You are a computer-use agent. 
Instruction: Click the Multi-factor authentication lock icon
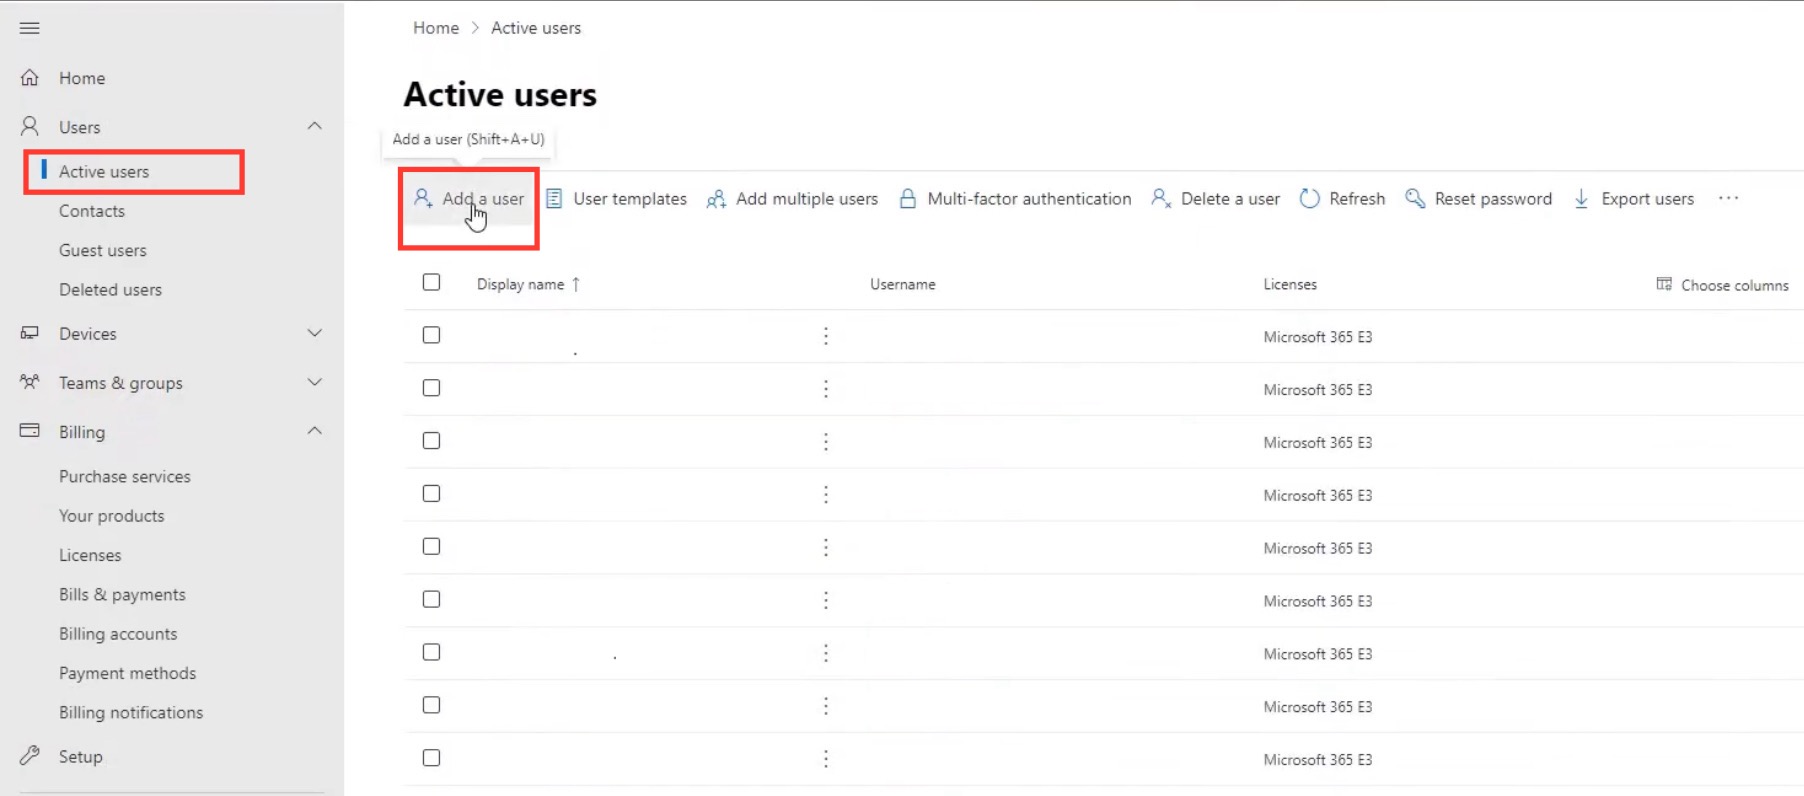click(908, 198)
